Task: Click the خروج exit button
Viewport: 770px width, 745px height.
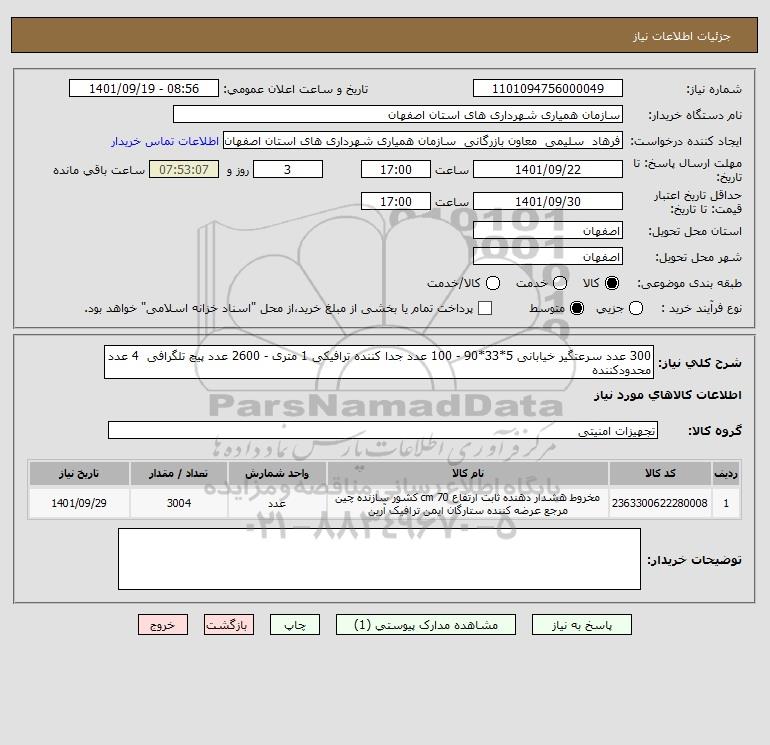Action: coord(163,625)
